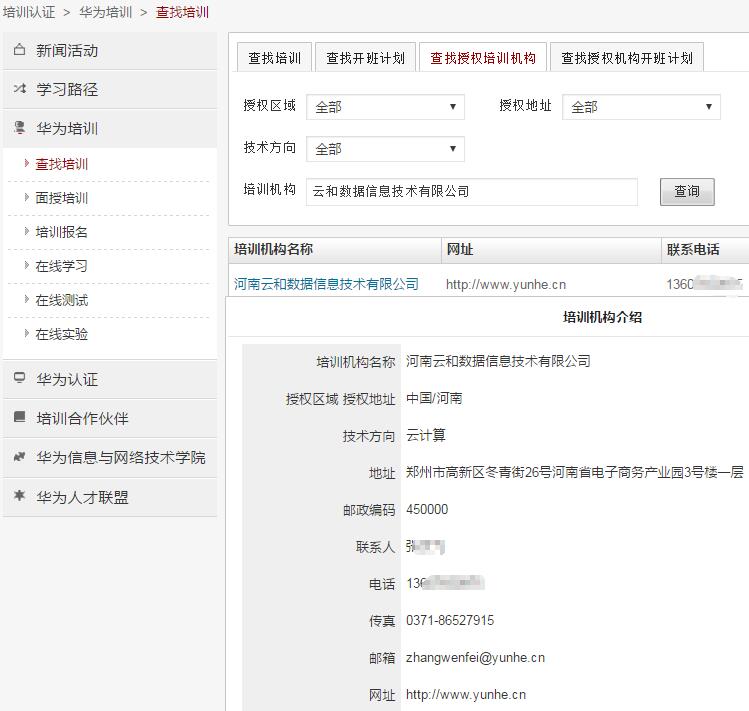The height and width of the screenshot is (711, 749).
Task: Click the company name in the detail panel
Action: pos(498,361)
